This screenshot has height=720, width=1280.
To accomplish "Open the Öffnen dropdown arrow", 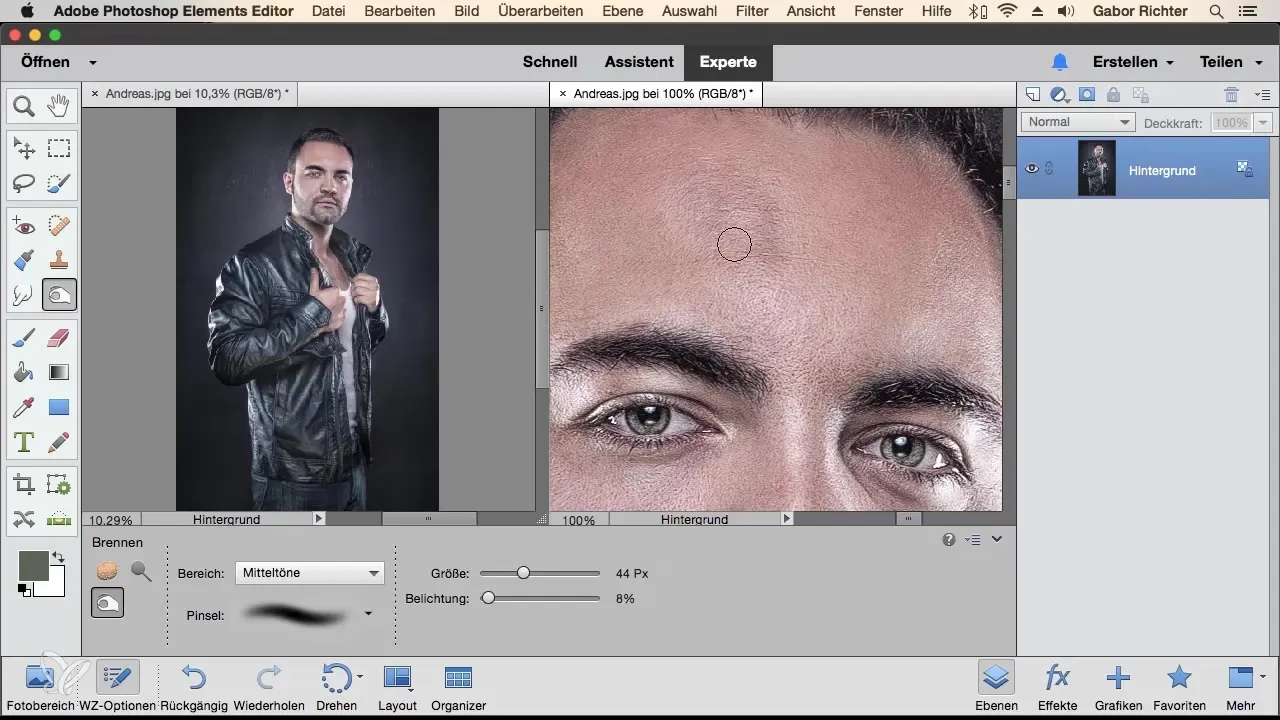I will [93, 62].
